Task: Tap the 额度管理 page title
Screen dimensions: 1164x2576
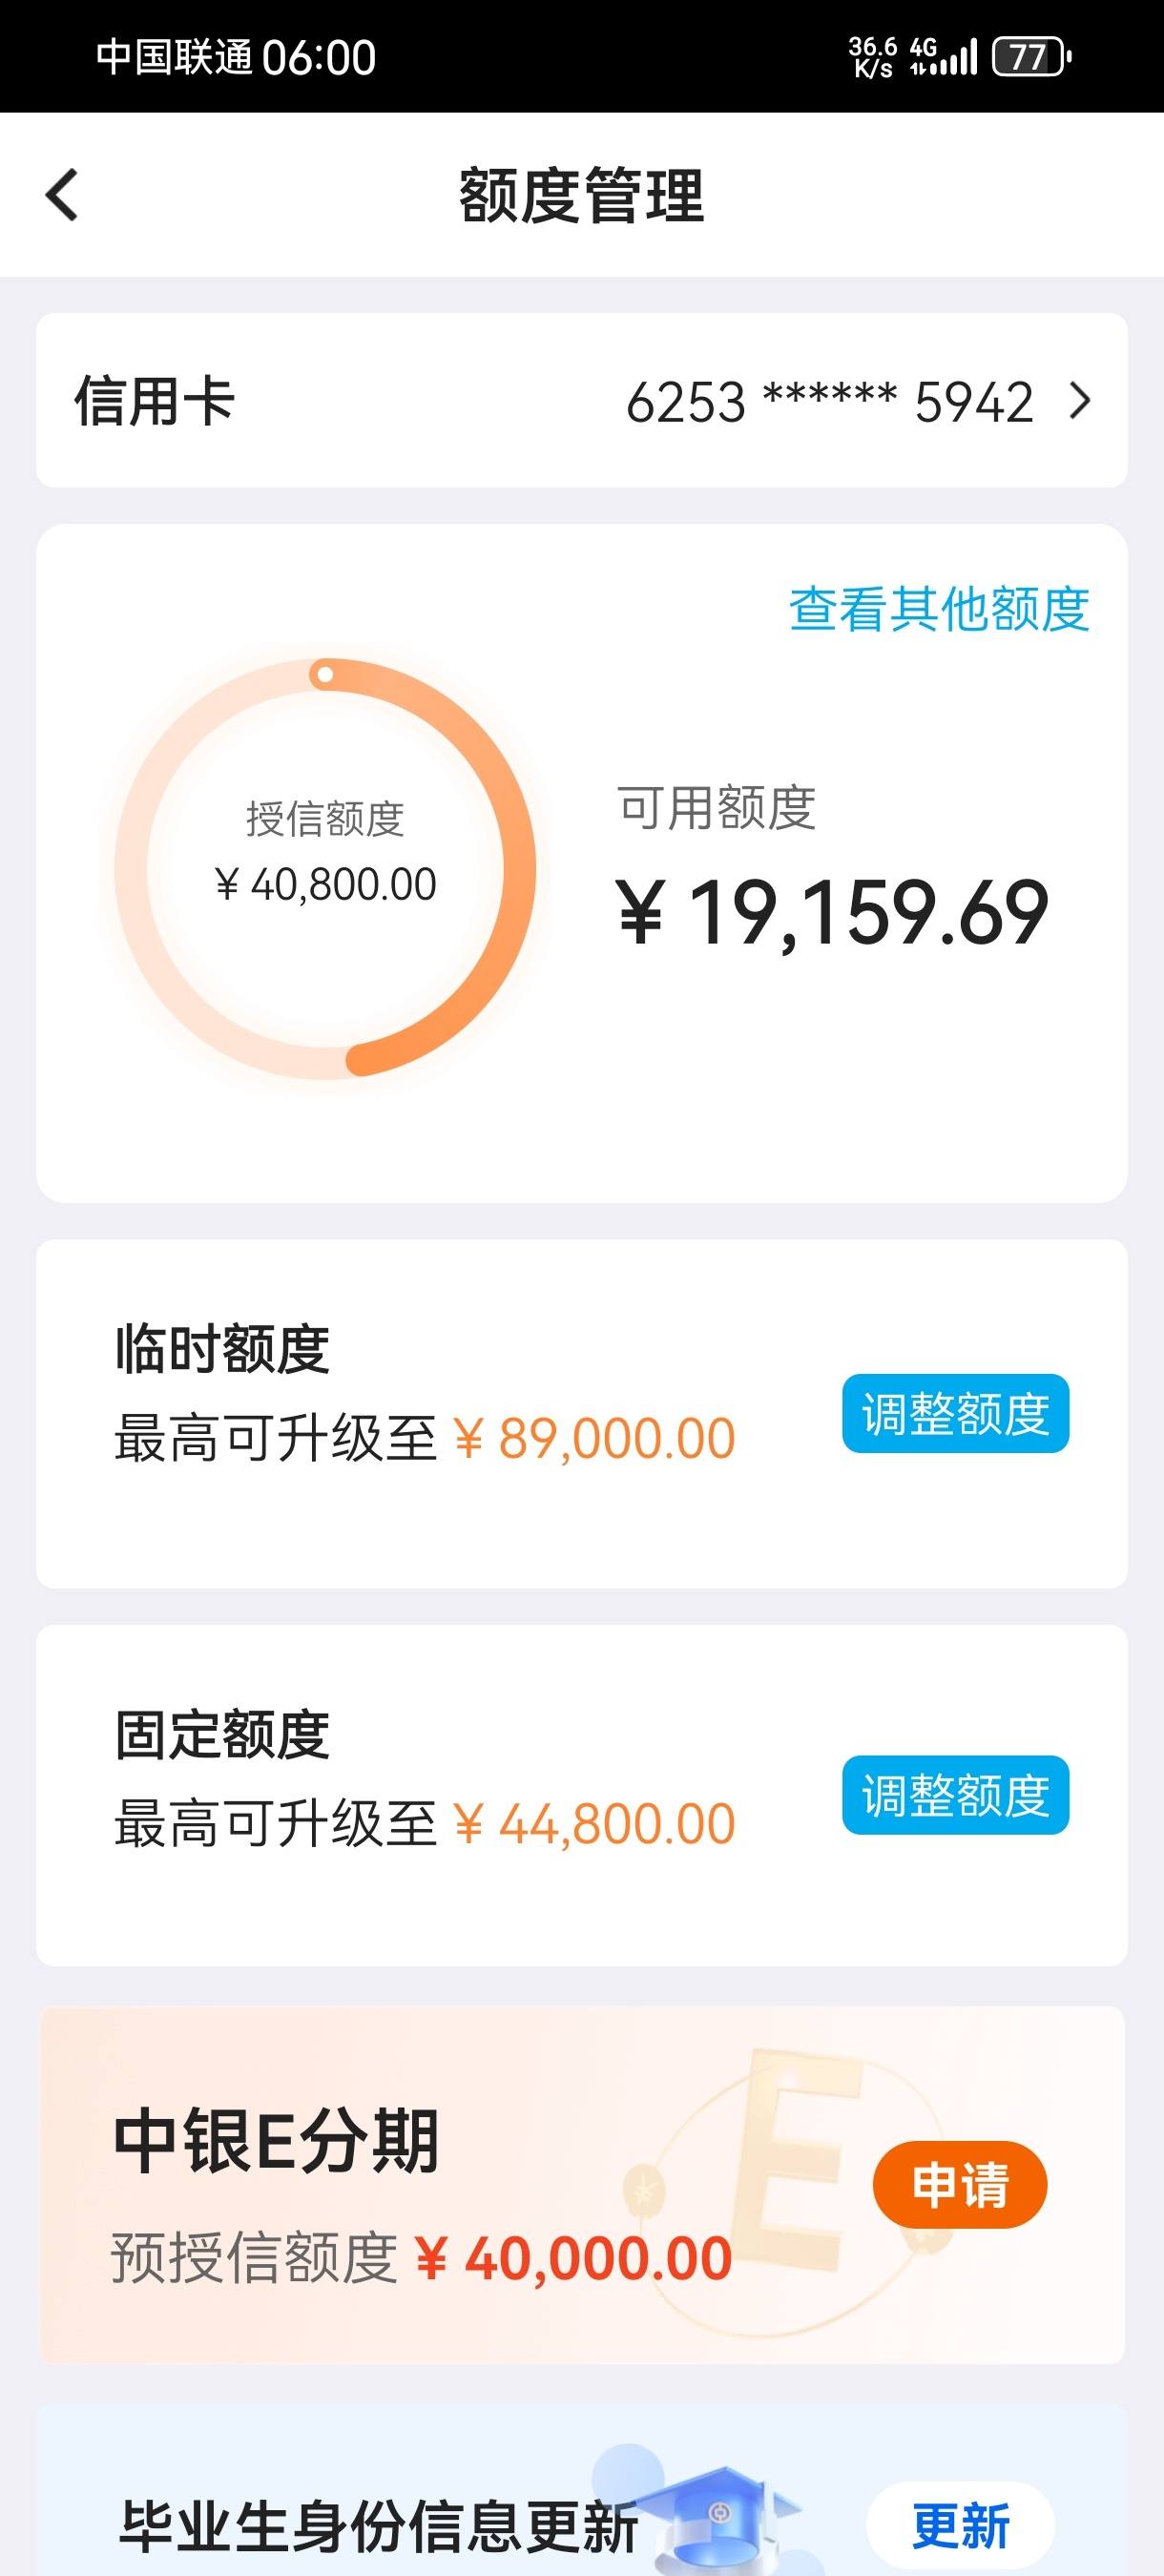Action: click(x=582, y=195)
